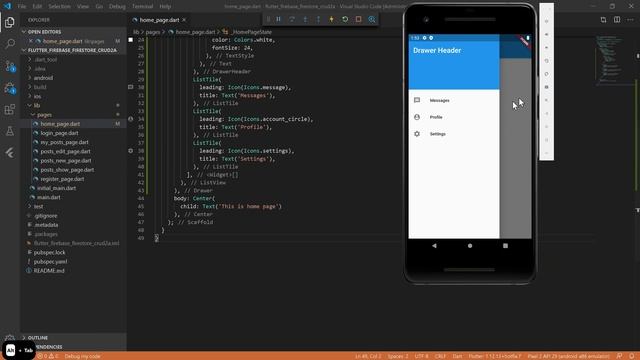This screenshot has height=360, width=640.
Task: Open login_page.dart in explorer
Action: coord(59,133)
